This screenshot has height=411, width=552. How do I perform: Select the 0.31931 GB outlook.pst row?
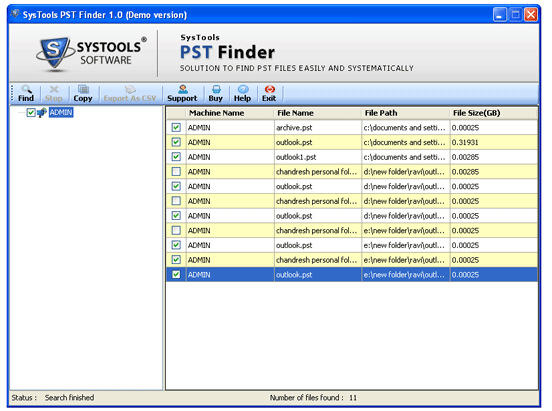click(352, 142)
